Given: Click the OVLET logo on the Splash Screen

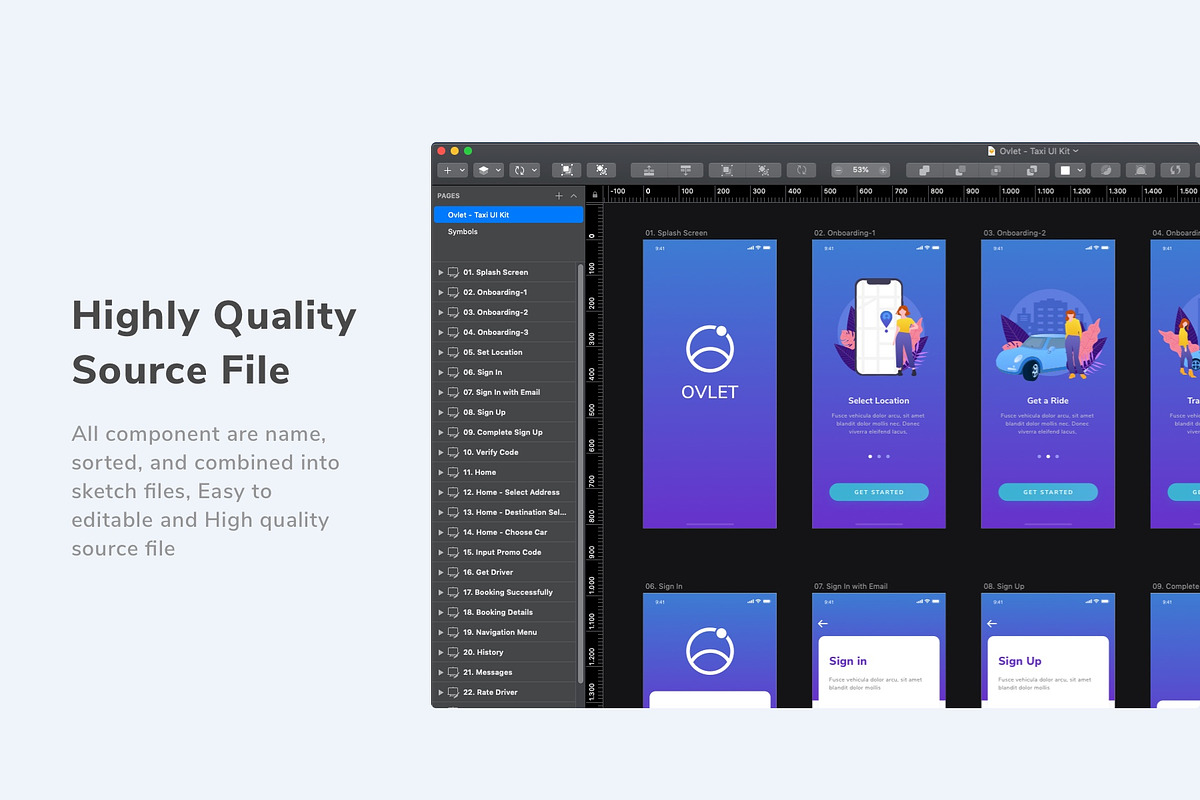Looking at the screenshot, I should point(710,363).
